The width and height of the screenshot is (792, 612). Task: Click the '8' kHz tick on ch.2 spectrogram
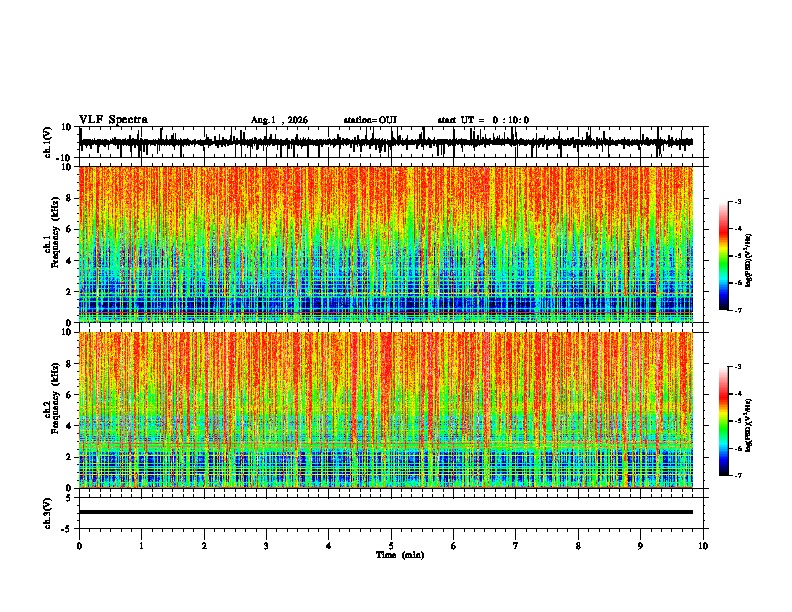[x=69, y=364]
